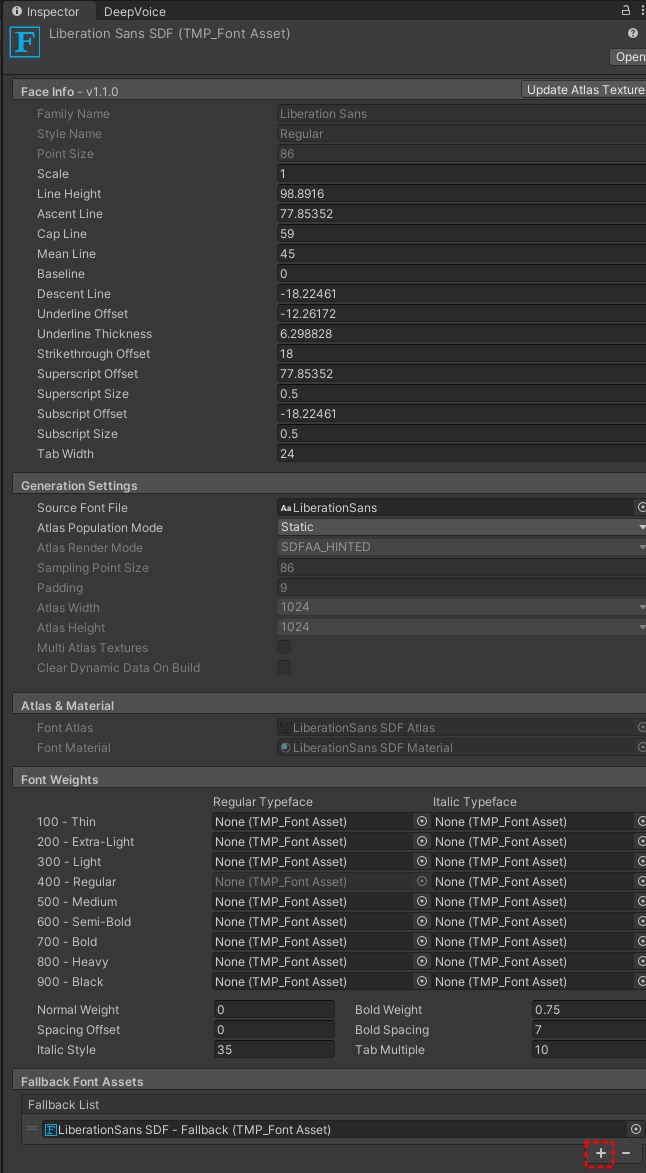Pick 200 - Extra-Light Regular Typeface asset

point(422,842)
